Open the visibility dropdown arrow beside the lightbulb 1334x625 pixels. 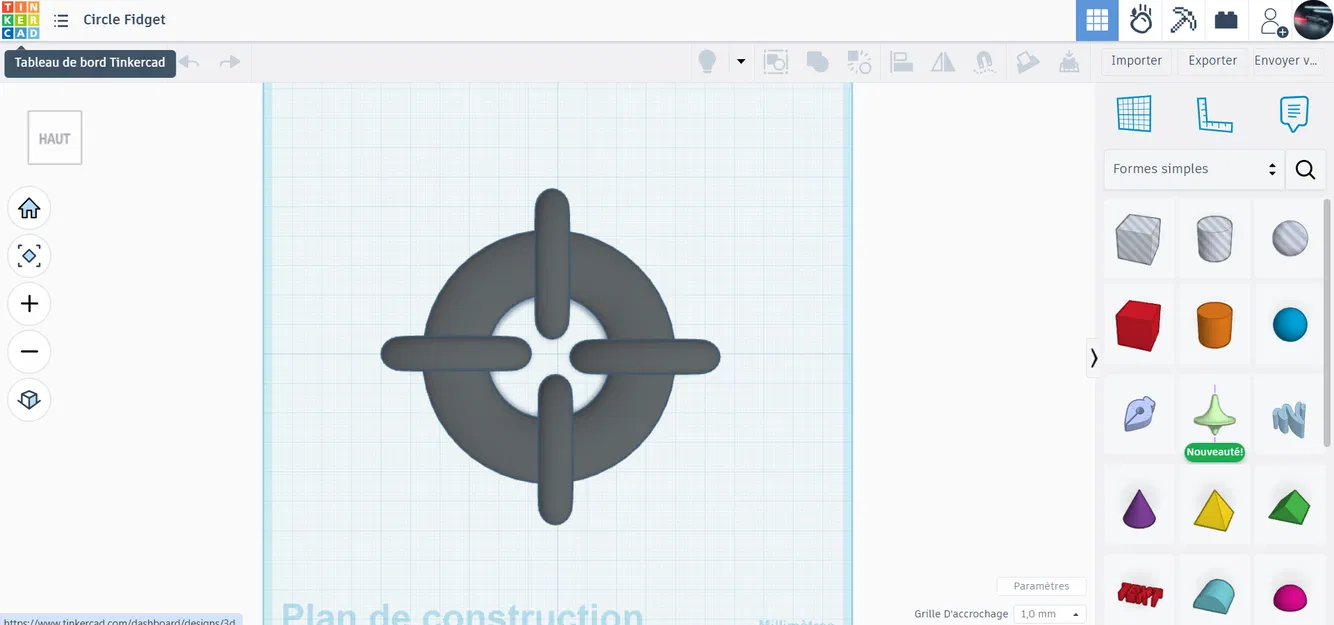pos(741,62)
